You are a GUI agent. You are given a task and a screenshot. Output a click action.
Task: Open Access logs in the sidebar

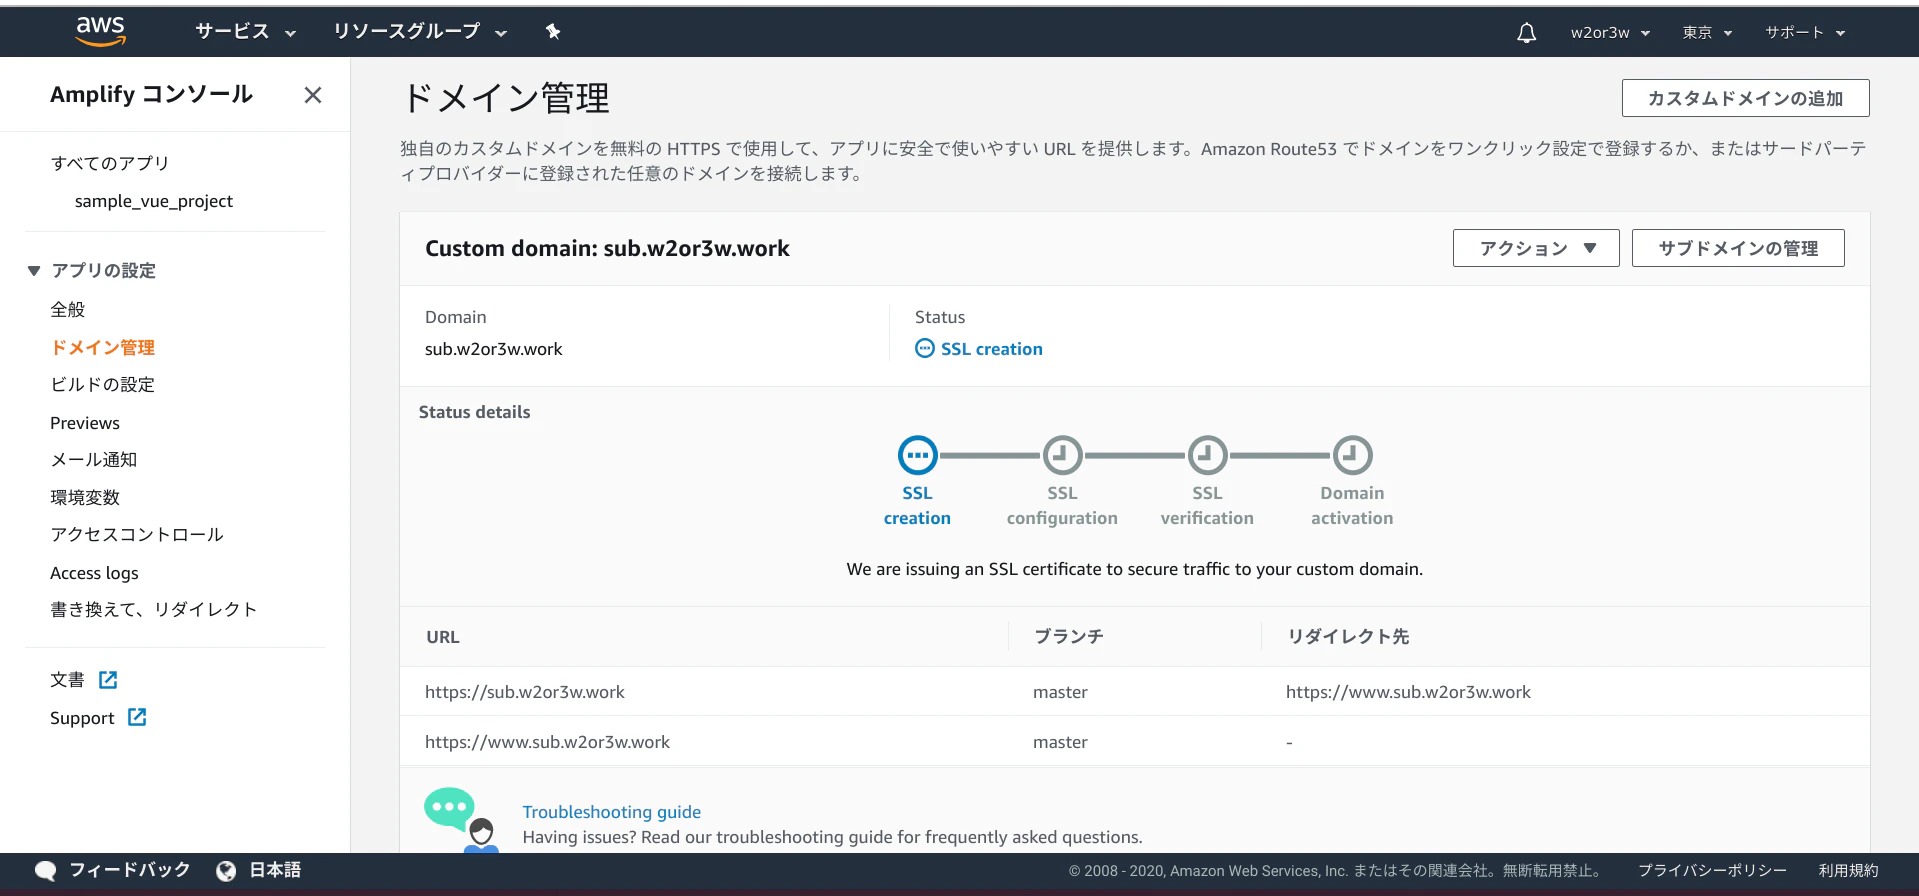pos(94,573)
